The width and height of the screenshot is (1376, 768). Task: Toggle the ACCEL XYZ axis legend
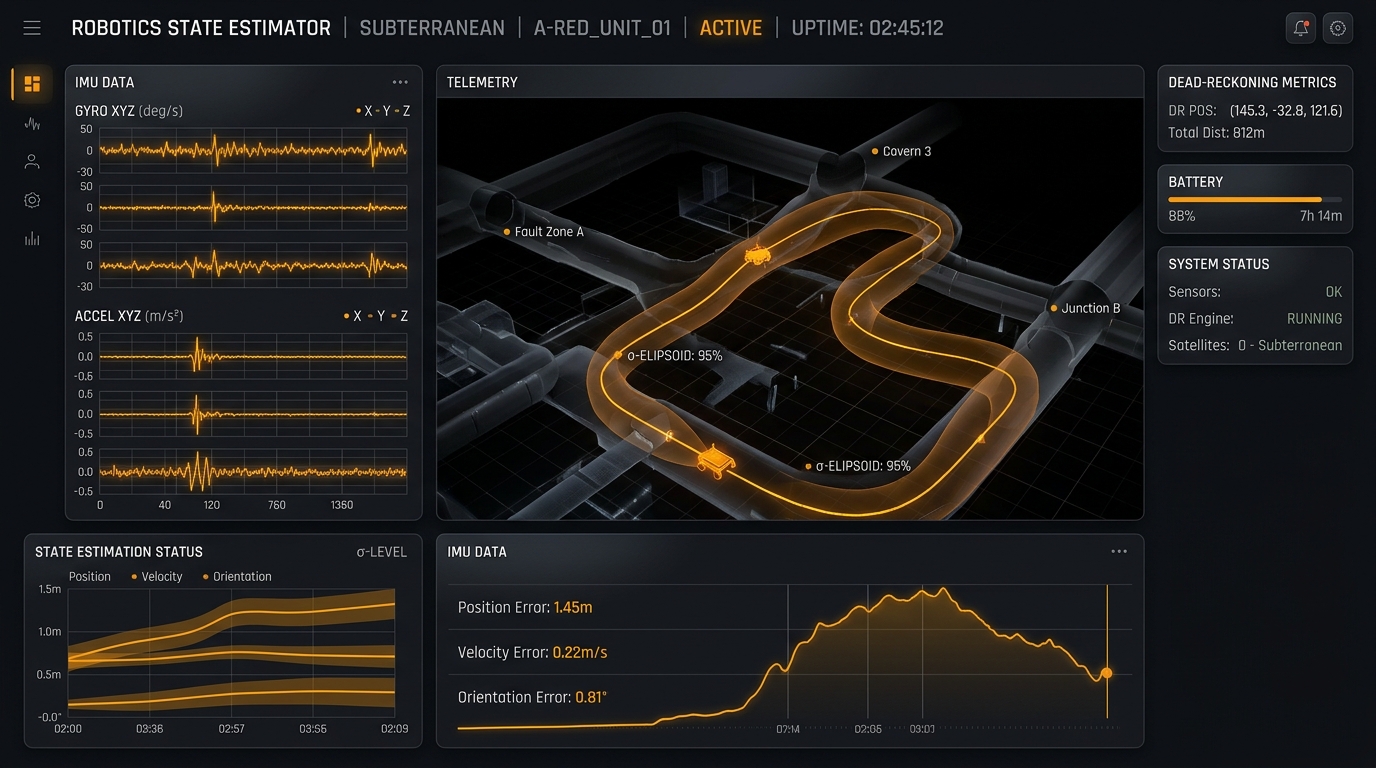[375, 316]
